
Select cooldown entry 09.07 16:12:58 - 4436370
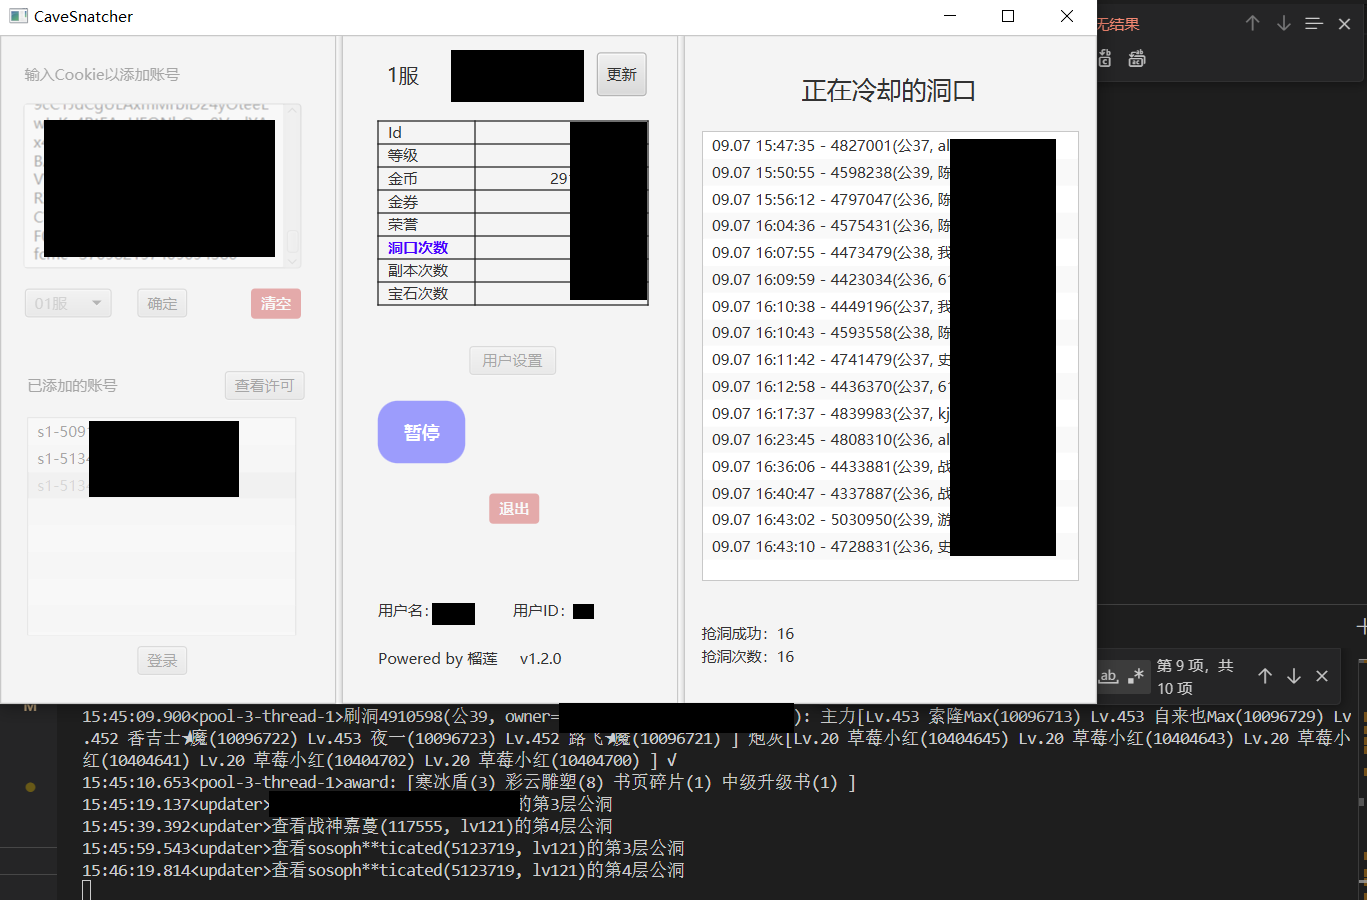[890, 386]
